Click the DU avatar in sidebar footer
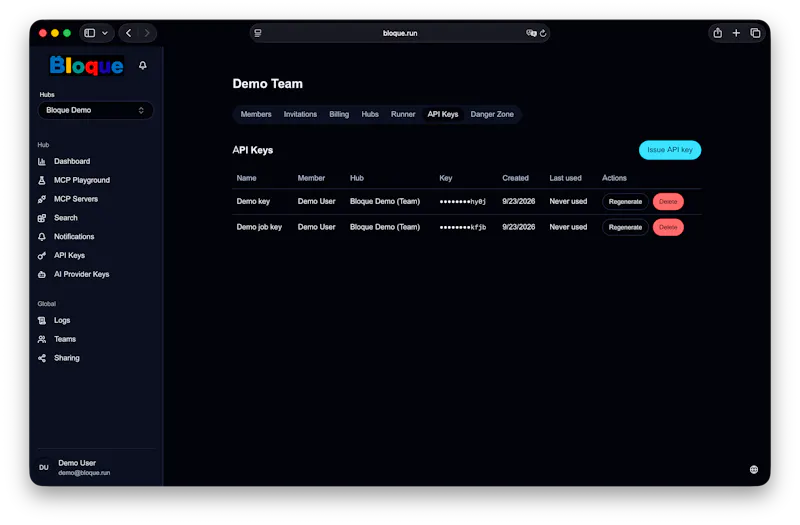 click(44, 467)
